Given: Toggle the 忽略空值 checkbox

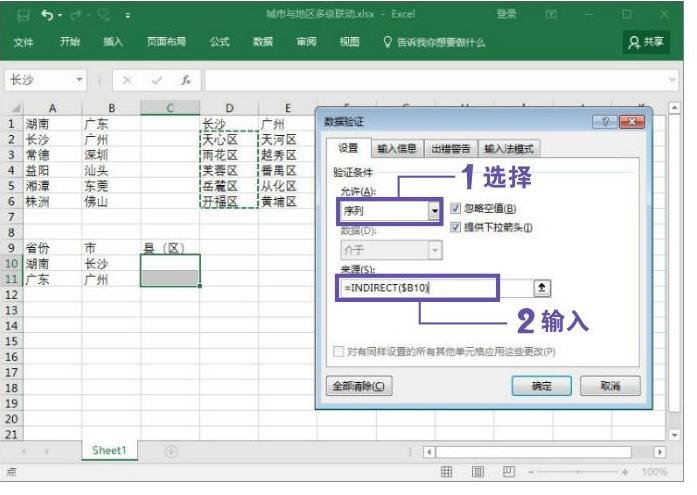Looking at the screenshot, I should point(455,208).
